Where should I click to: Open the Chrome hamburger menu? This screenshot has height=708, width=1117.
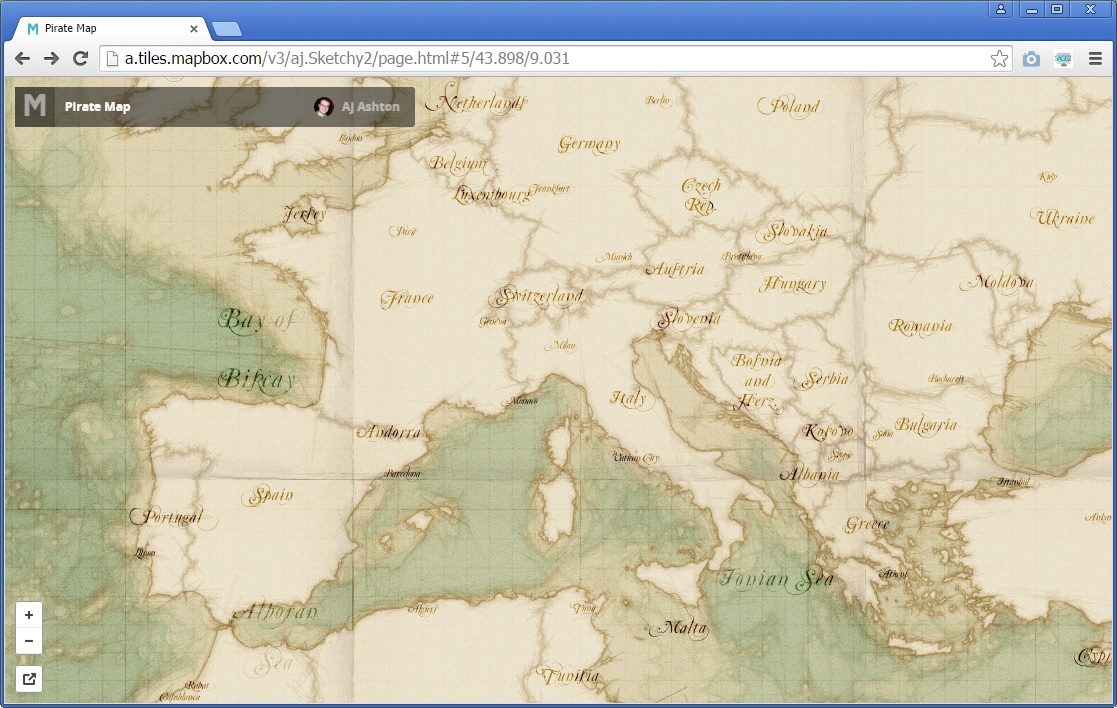tap(1095, 59)
